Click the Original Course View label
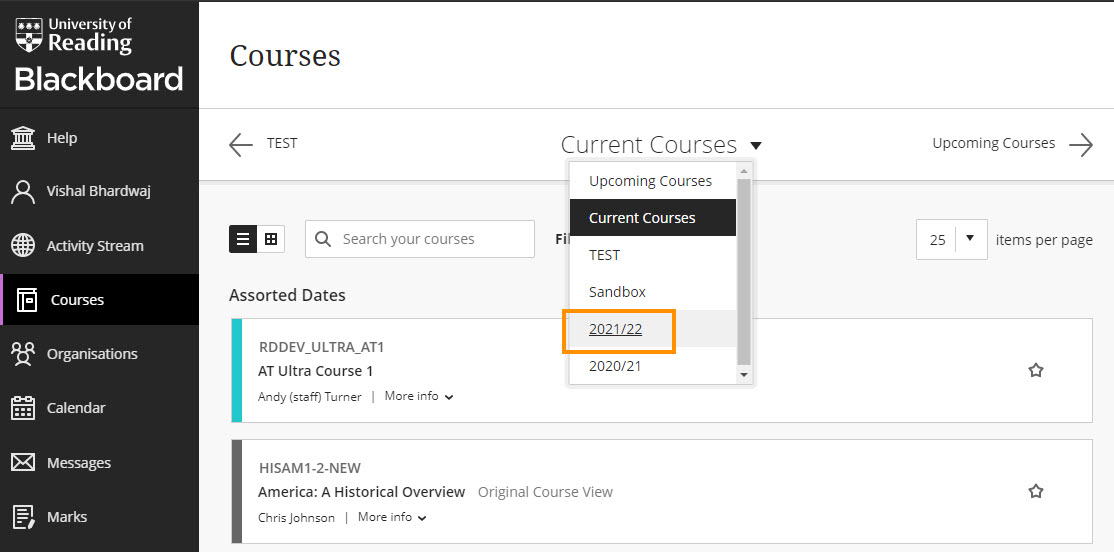1114x552 pixels. [545, 492]
